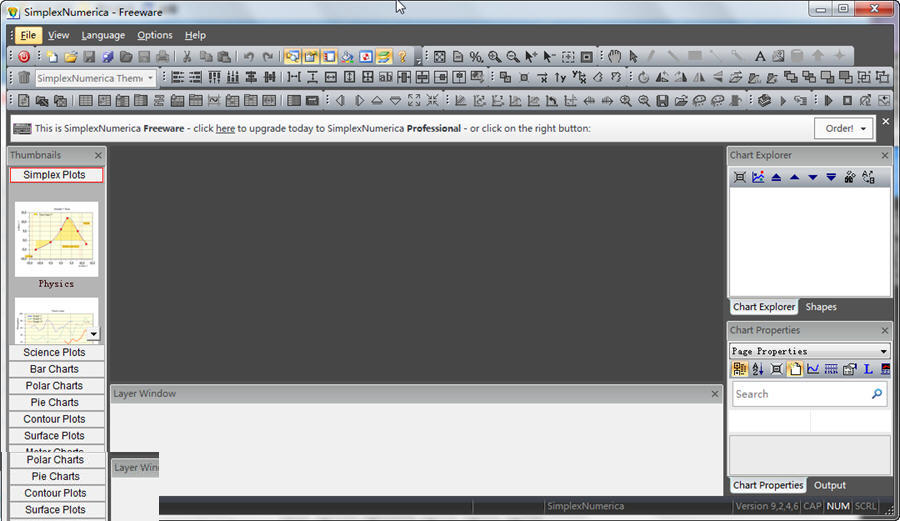This screenshot has width=900, height=521.
Task: Click the Bar Charts category button
Action: [x=56, y=369]
